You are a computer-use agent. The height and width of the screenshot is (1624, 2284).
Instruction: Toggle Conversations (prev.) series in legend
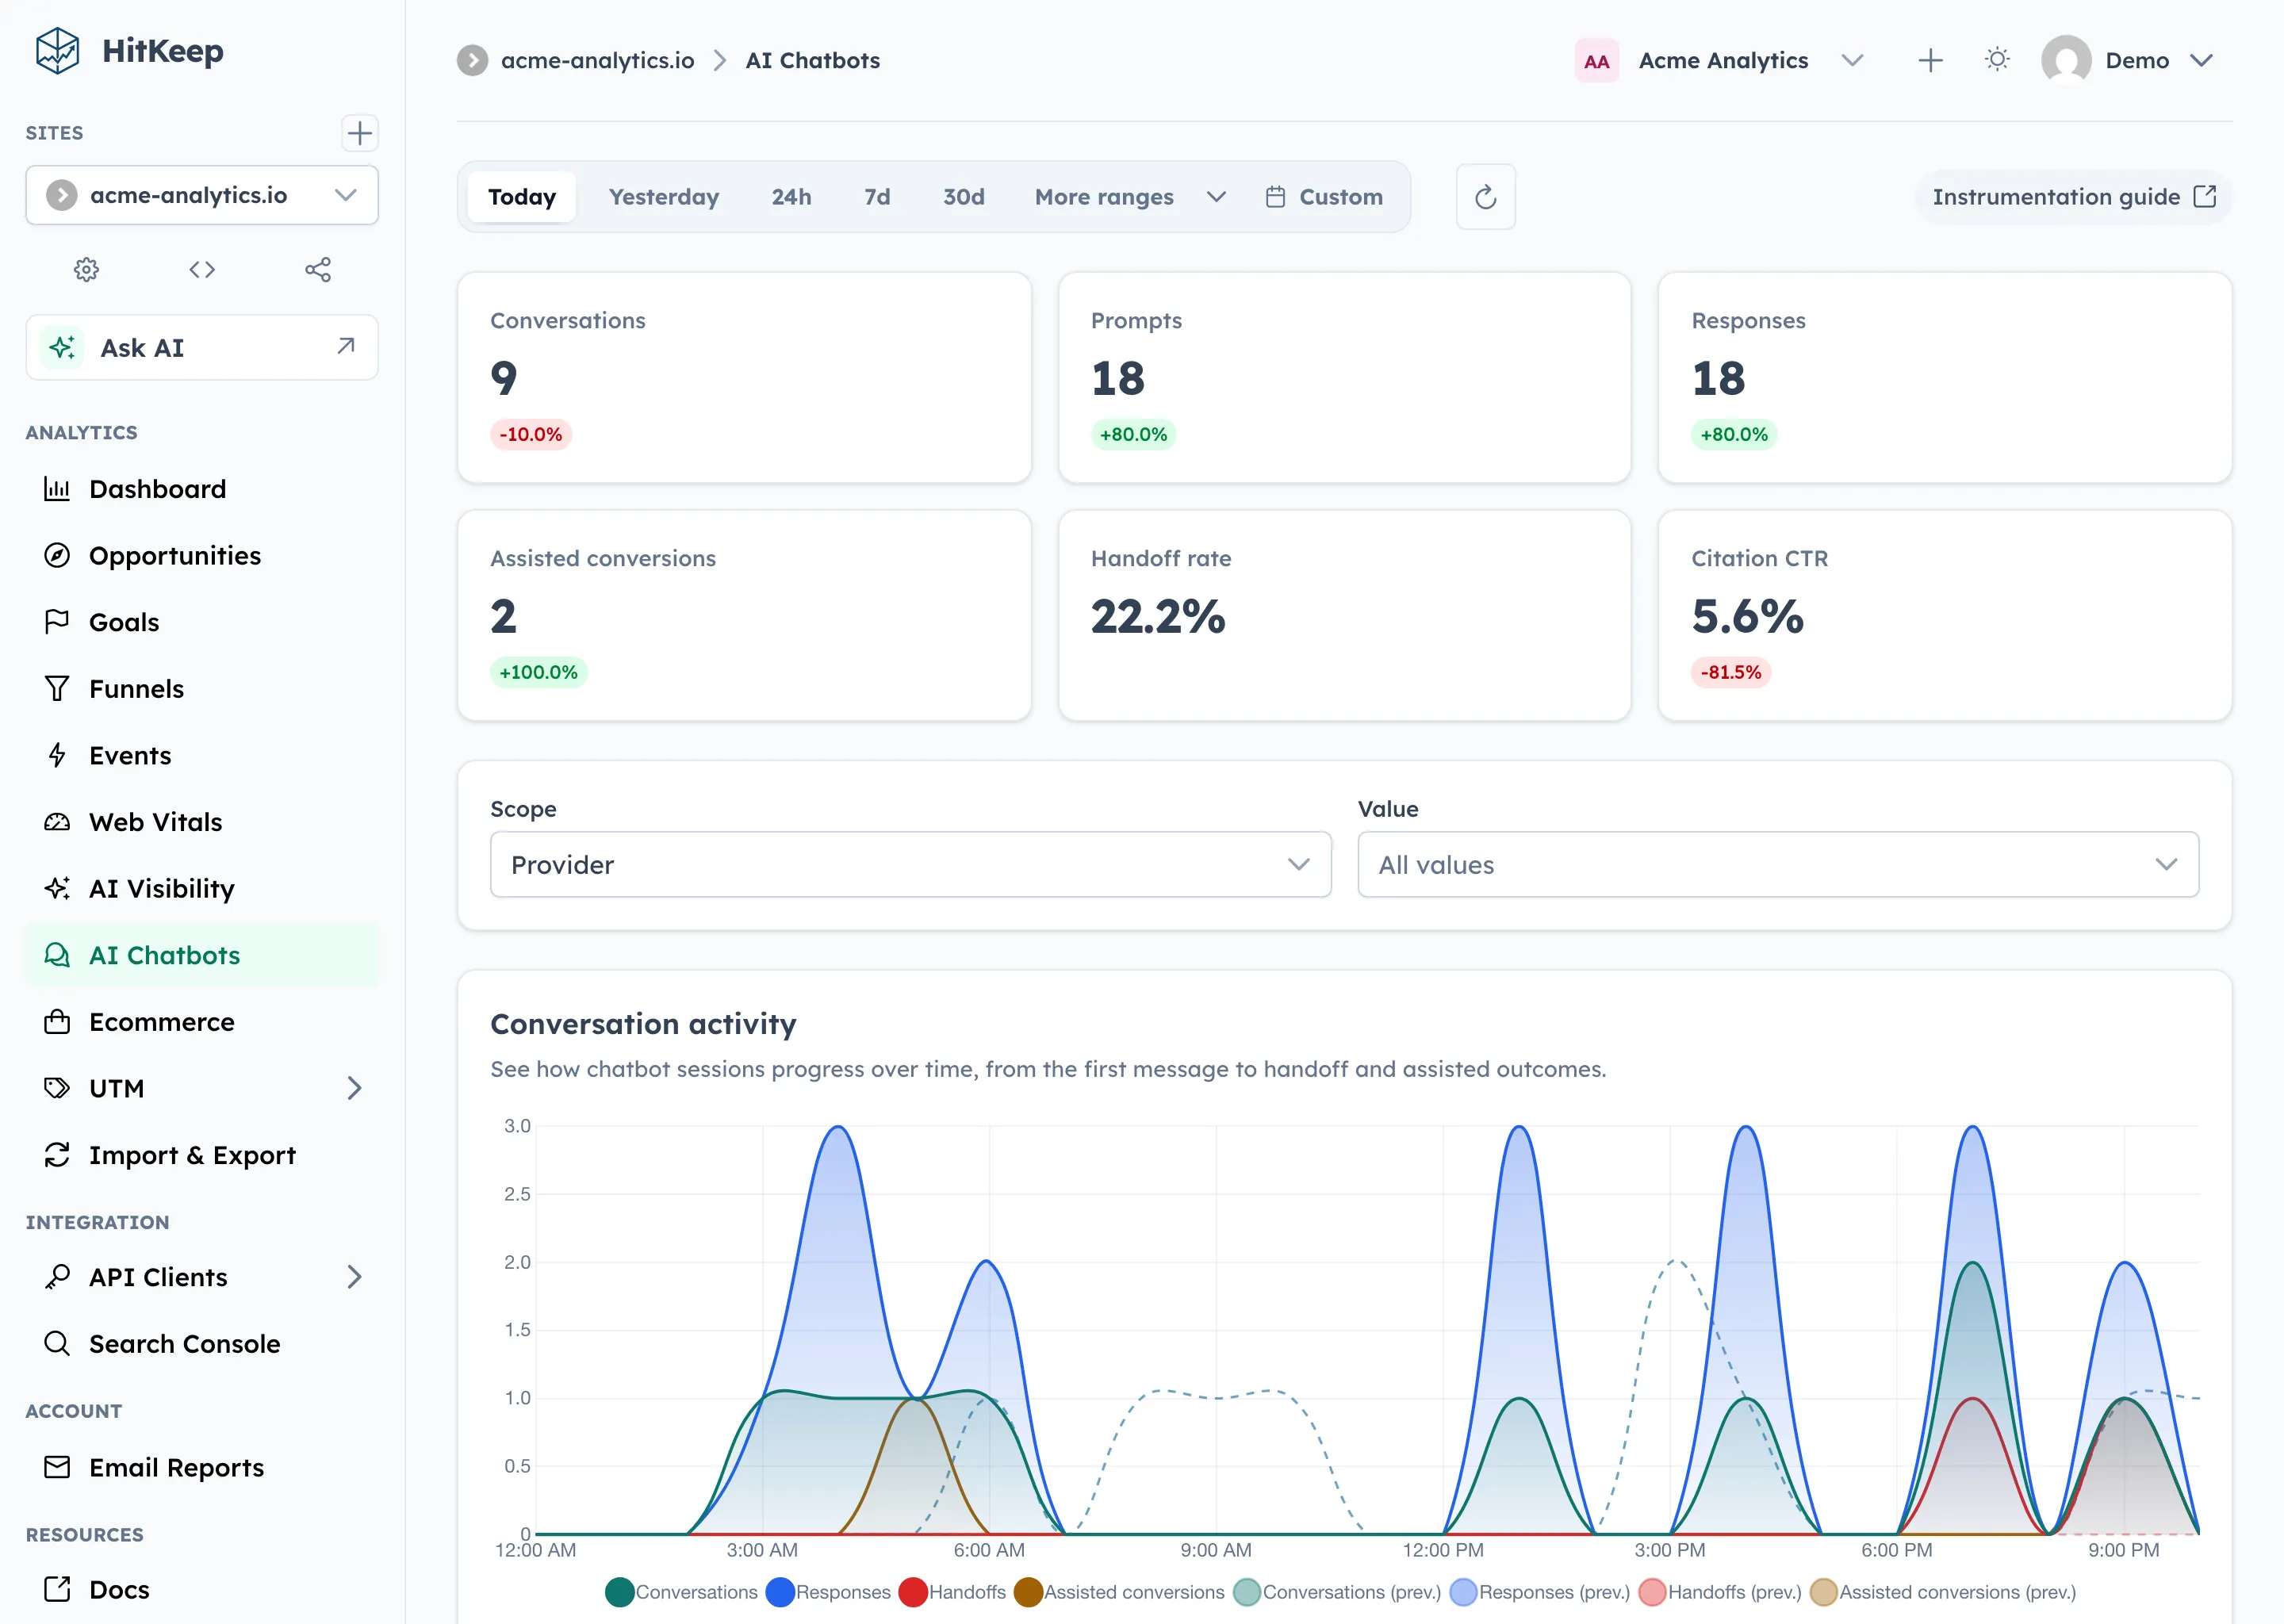click(x=1337, y=1592)
